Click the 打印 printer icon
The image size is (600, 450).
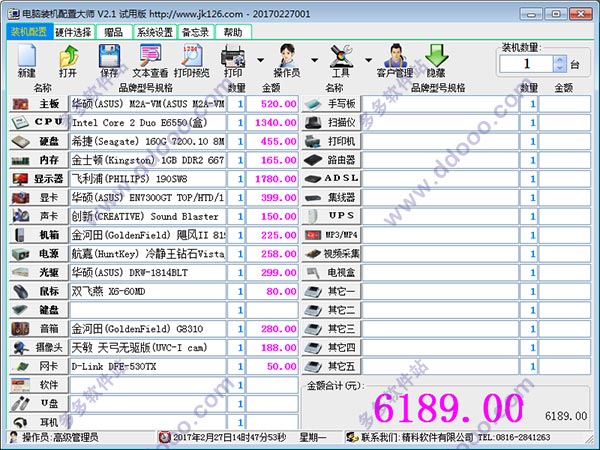tap(233, 60)
